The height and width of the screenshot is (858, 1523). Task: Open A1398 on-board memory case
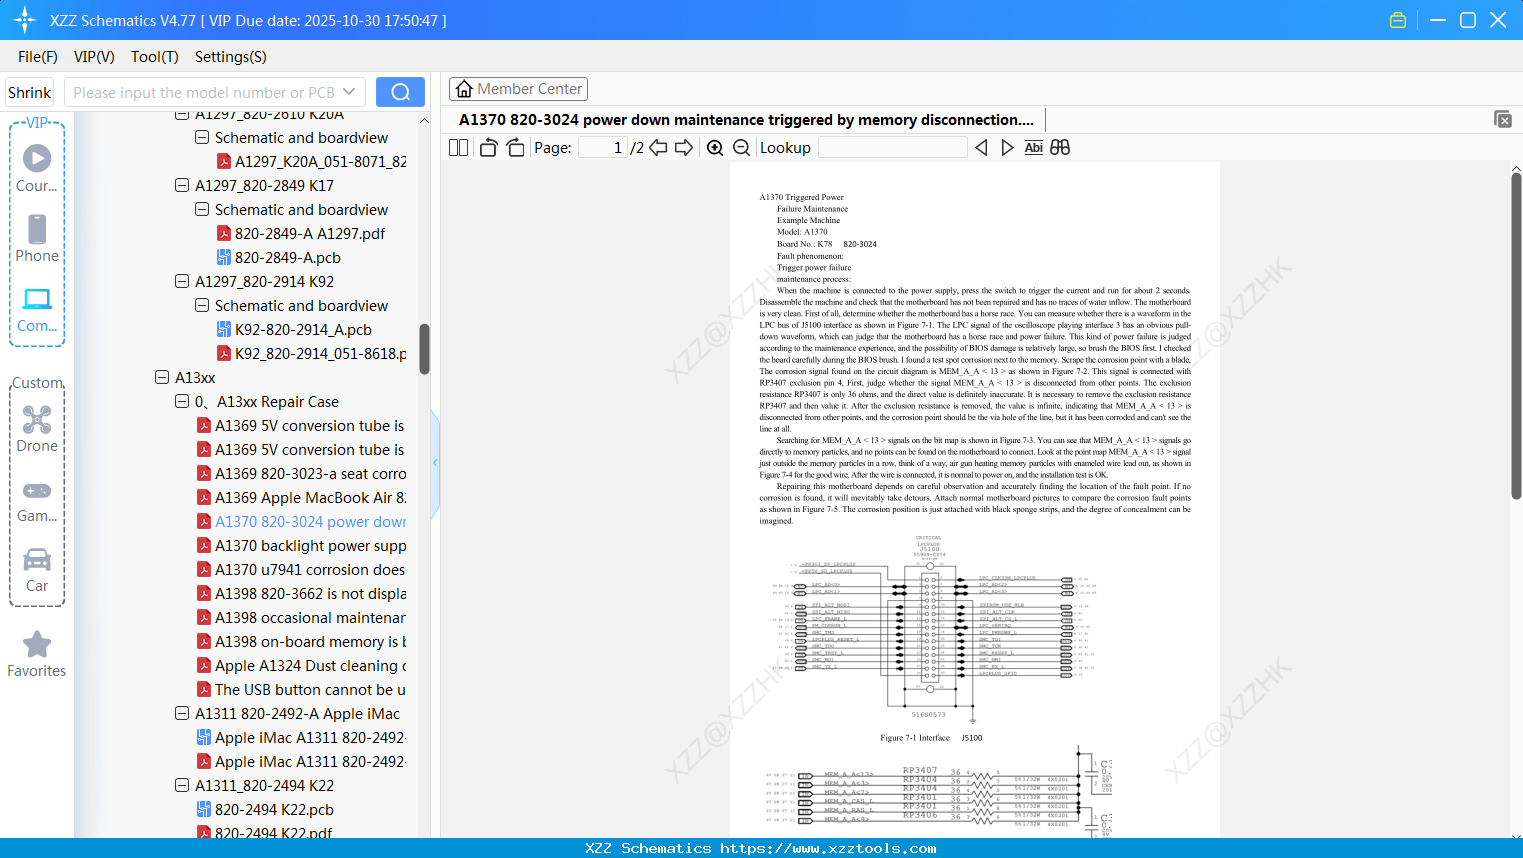pyautogui.click(x=302, y=641)
